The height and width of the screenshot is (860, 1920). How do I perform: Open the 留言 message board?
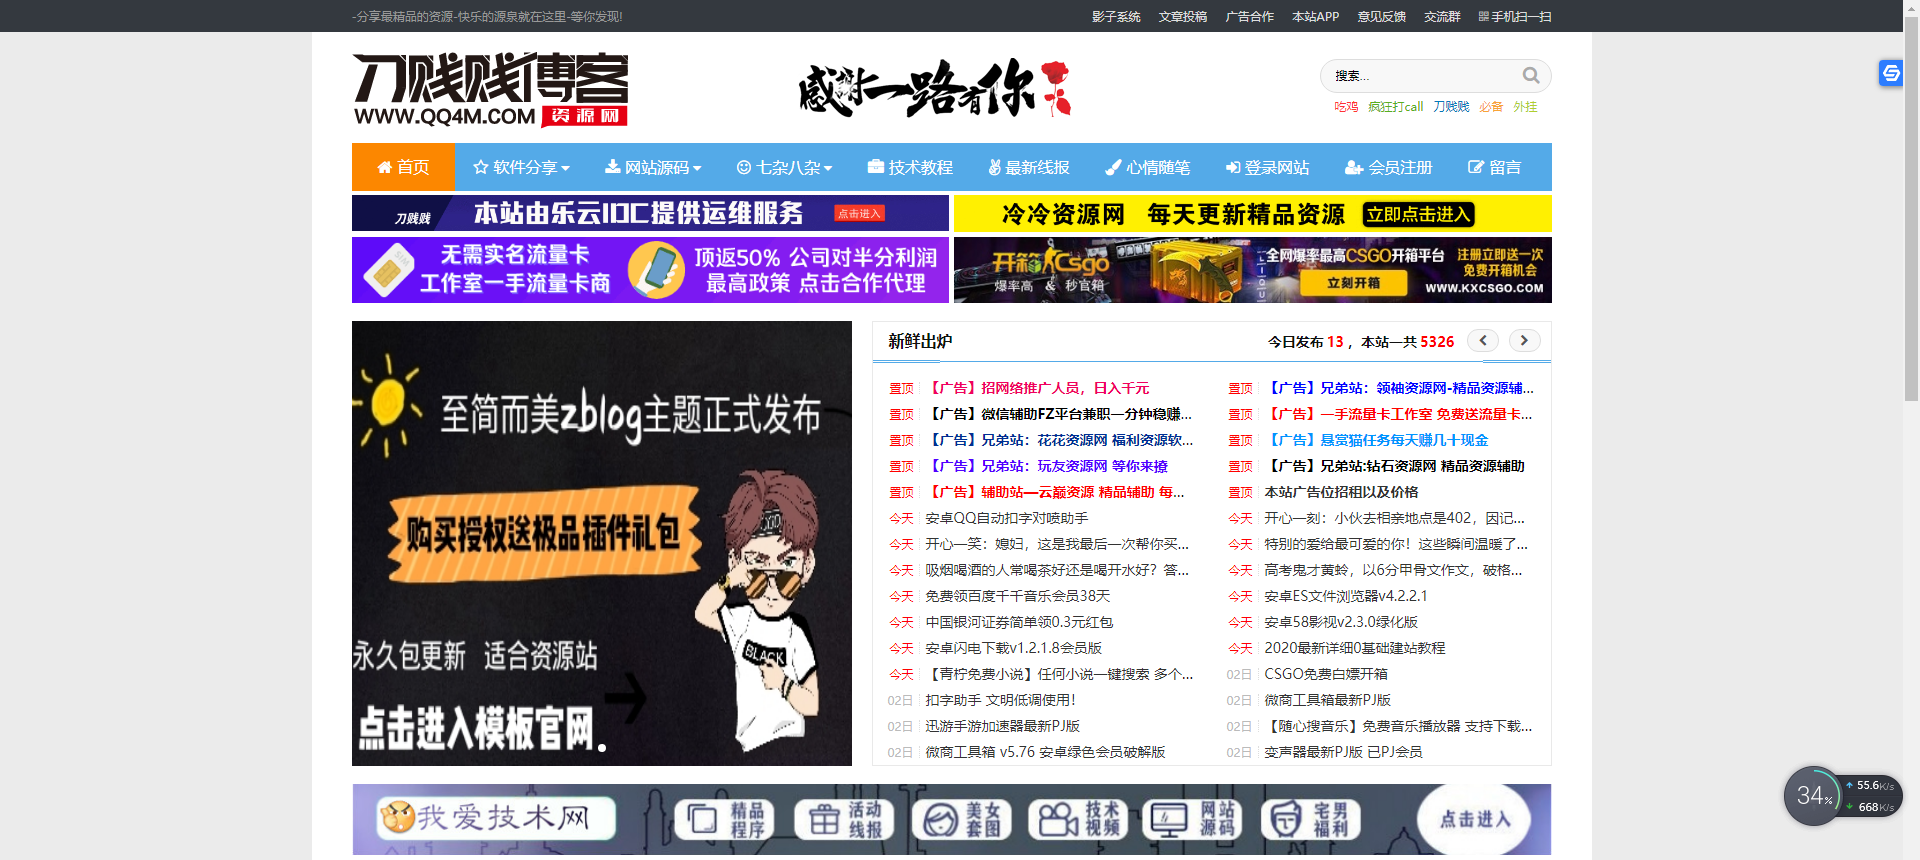pos(1494,168)
